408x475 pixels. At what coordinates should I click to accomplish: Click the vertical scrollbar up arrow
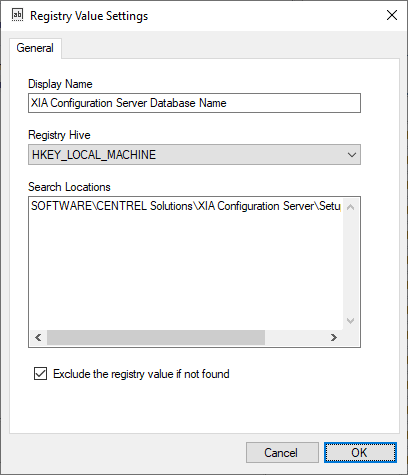pos(350,207)
